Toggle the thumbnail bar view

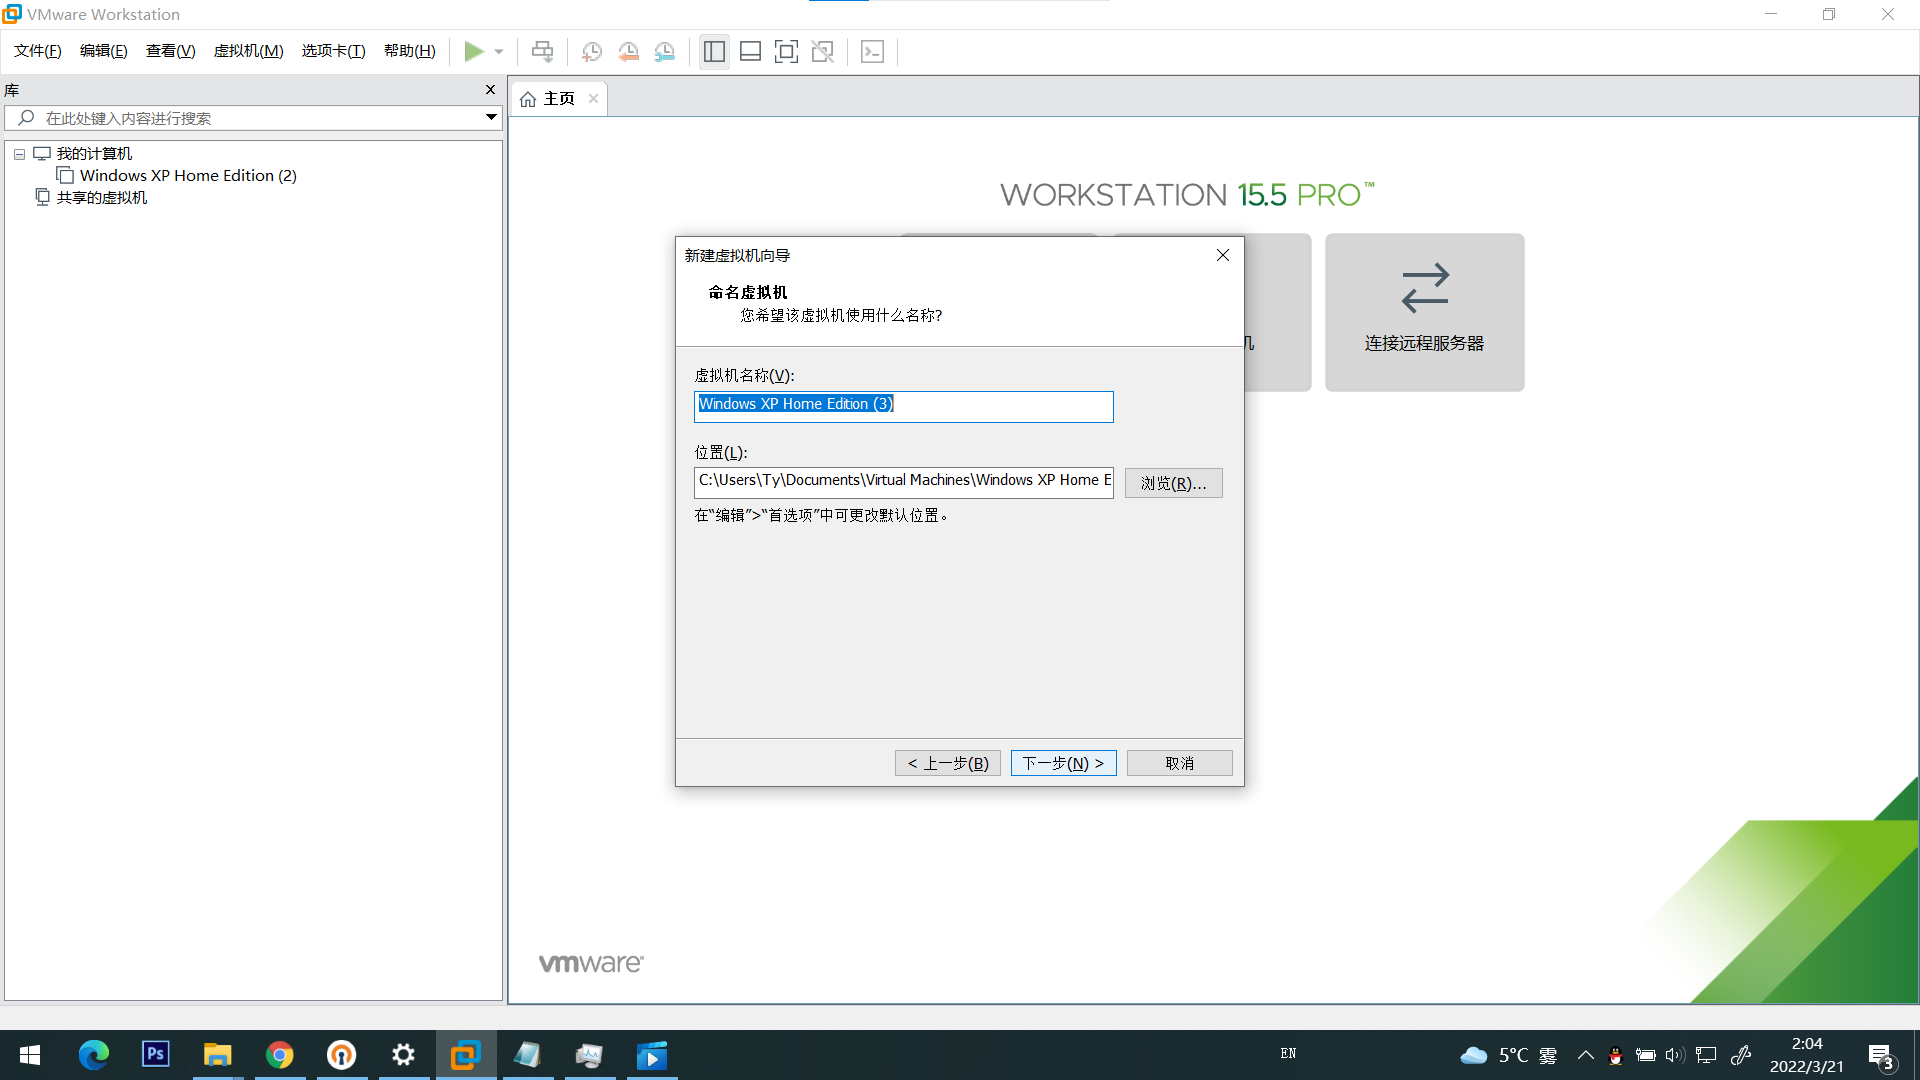[750, 51]
